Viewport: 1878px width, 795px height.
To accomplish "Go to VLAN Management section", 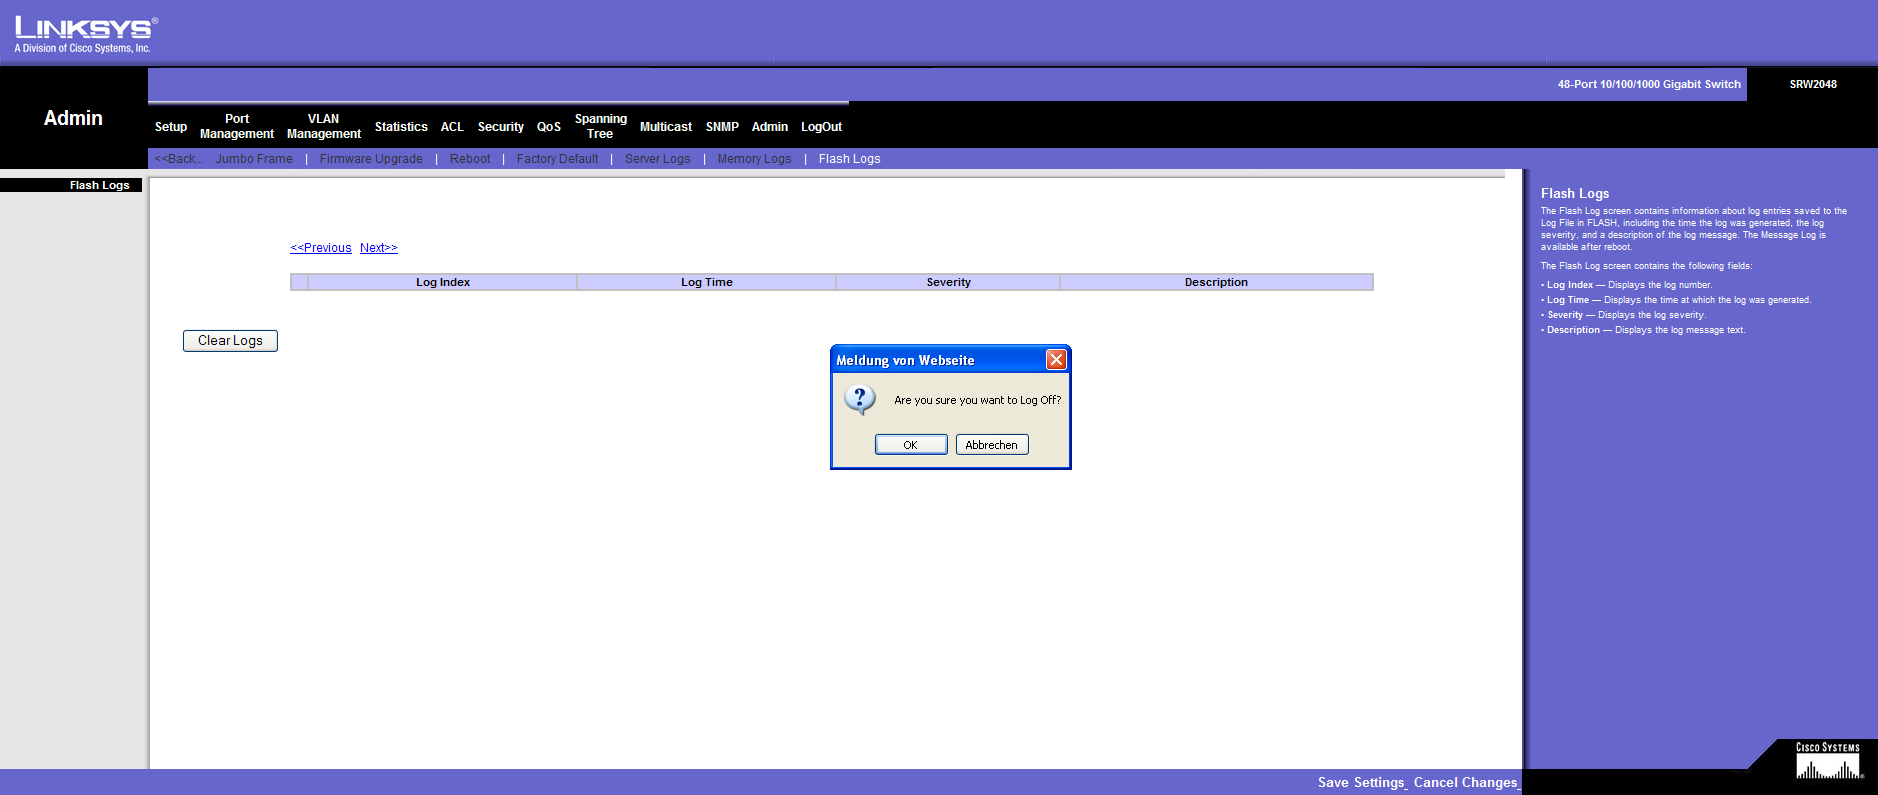I will tap(323, 126).
